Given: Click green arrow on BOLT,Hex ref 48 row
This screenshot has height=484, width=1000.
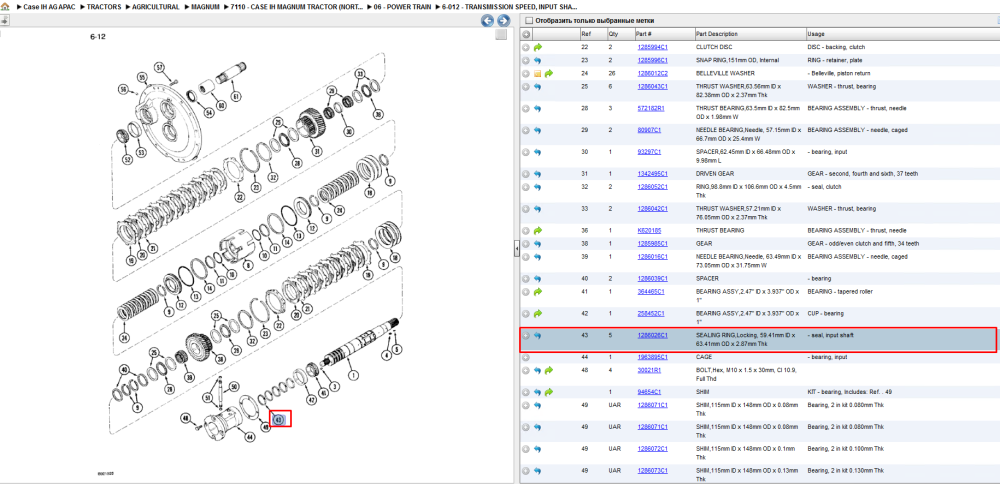Looking at the screenshot, I should coord(549,370).
